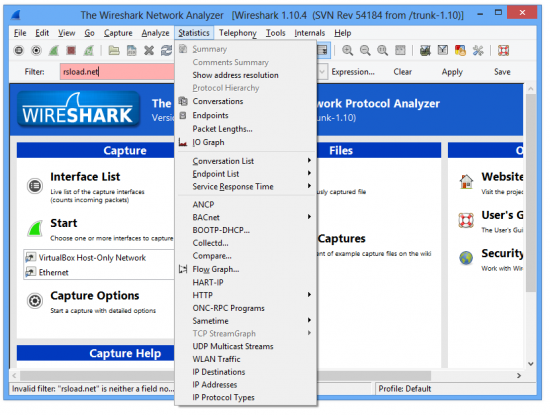Click the Website house icon

coord(466,182)
